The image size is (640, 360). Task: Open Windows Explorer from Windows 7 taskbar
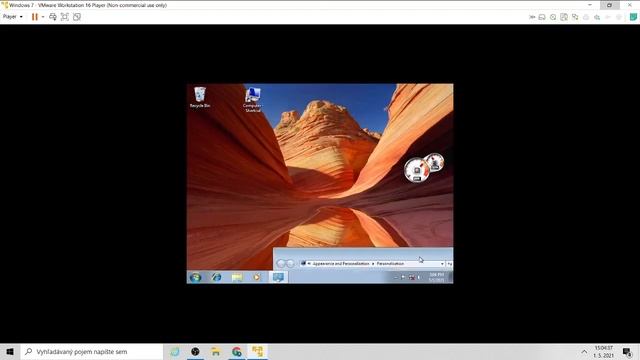click(x=237, y=278)
